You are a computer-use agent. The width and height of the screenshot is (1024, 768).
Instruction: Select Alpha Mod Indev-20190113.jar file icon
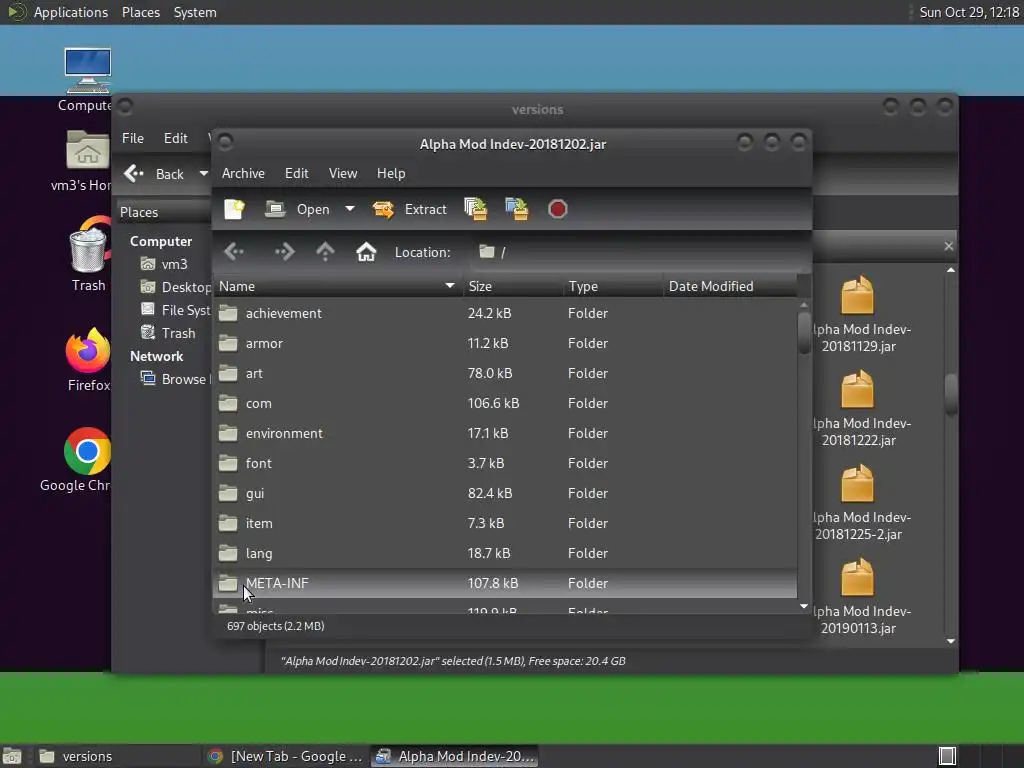click(857, 577)
